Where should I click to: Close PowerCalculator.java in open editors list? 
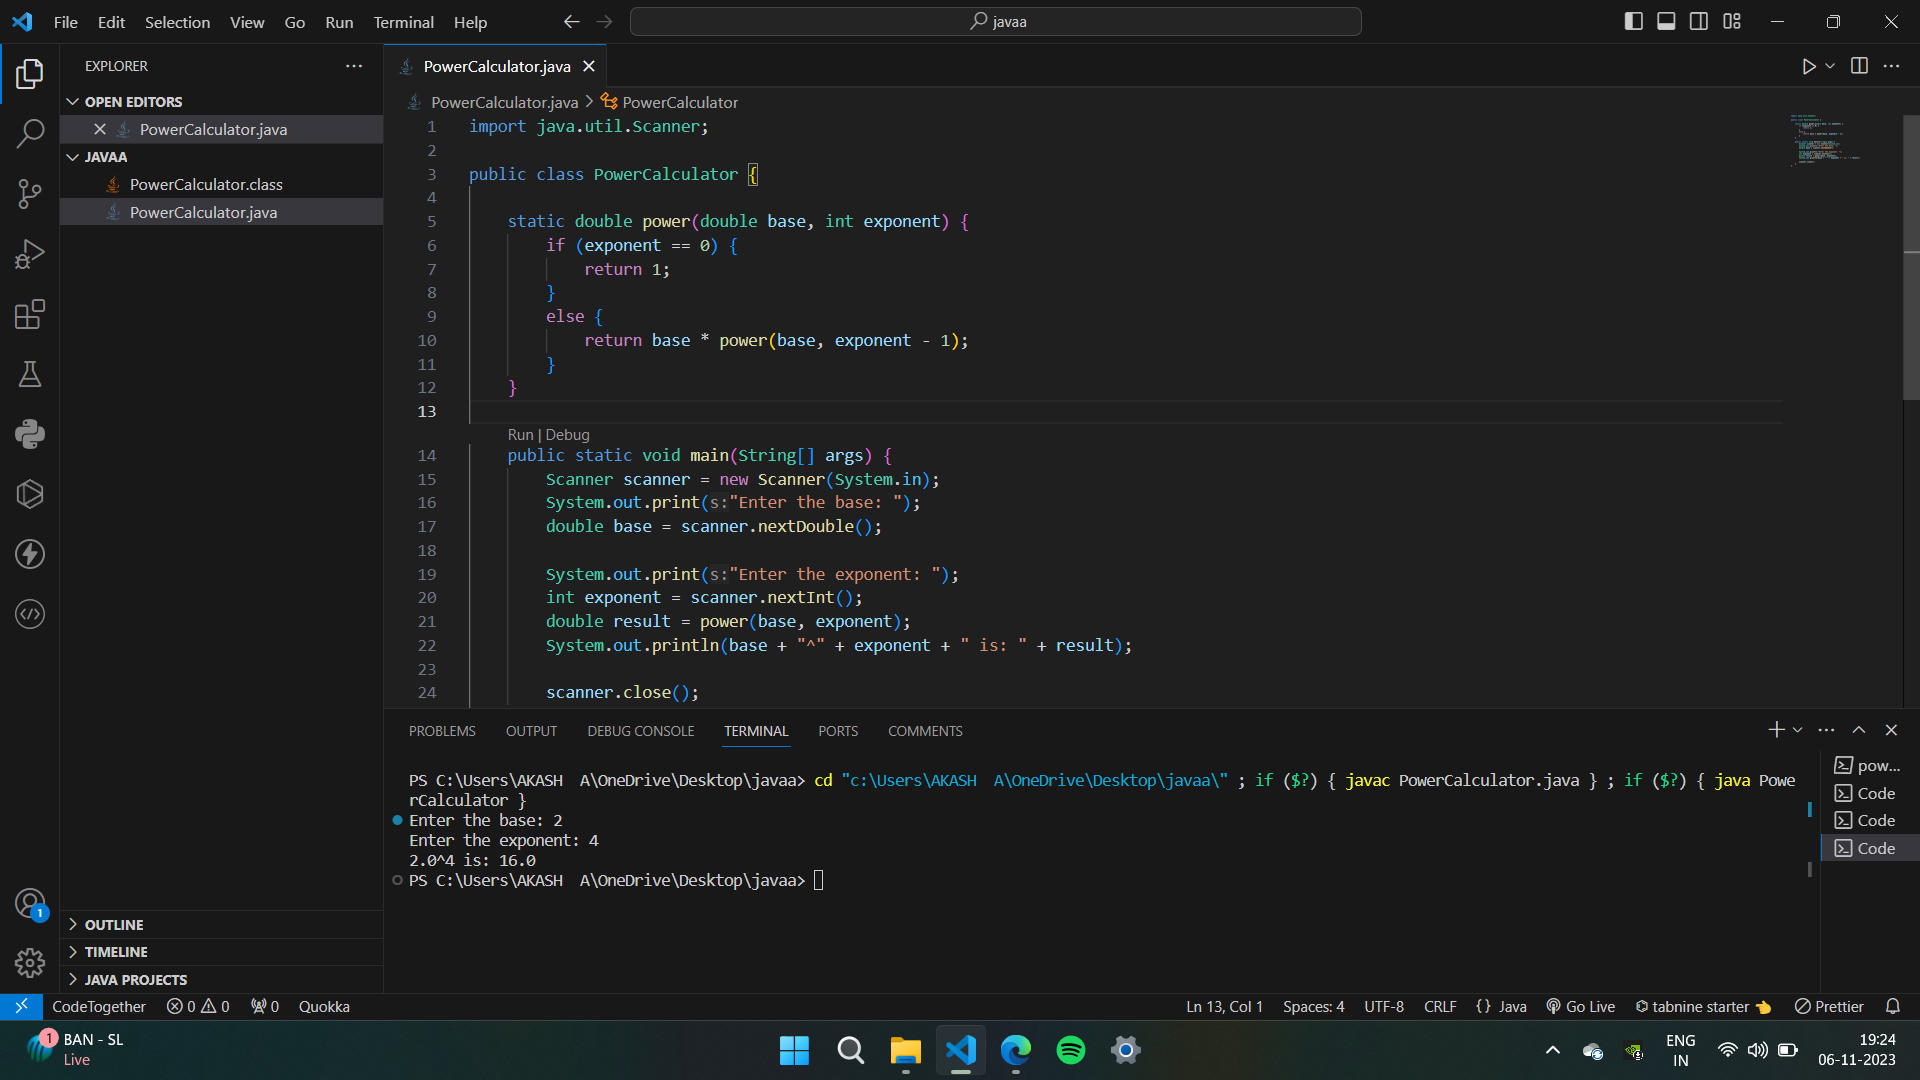pos(100,129)
